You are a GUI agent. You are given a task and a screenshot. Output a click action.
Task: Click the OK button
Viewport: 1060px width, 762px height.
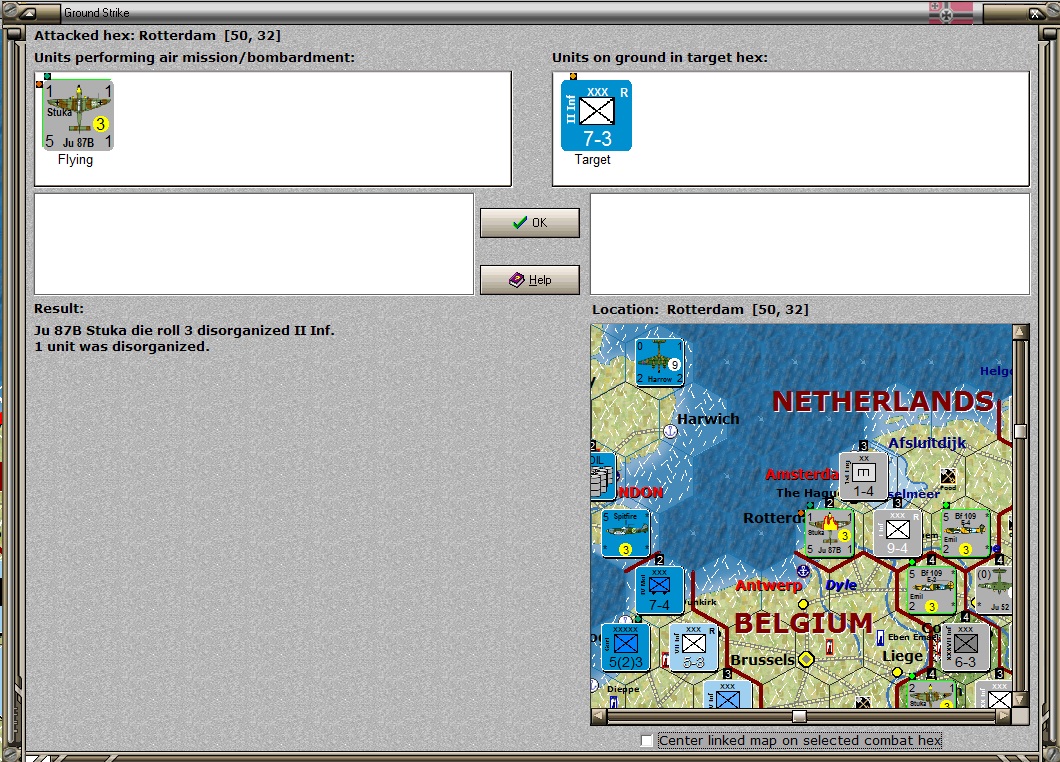click(x=529, y=222)
